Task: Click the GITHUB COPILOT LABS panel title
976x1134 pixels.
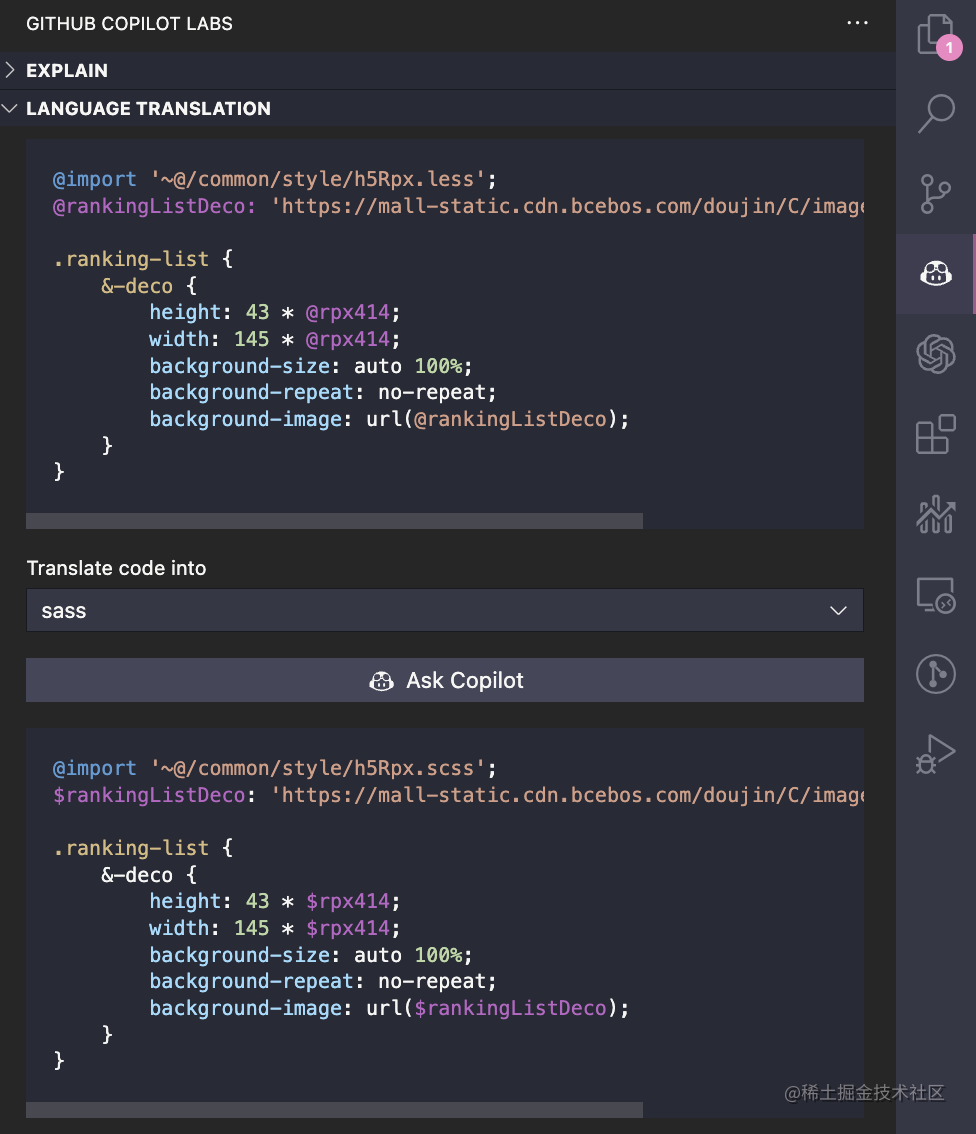Action: click(x=128, y=23)
